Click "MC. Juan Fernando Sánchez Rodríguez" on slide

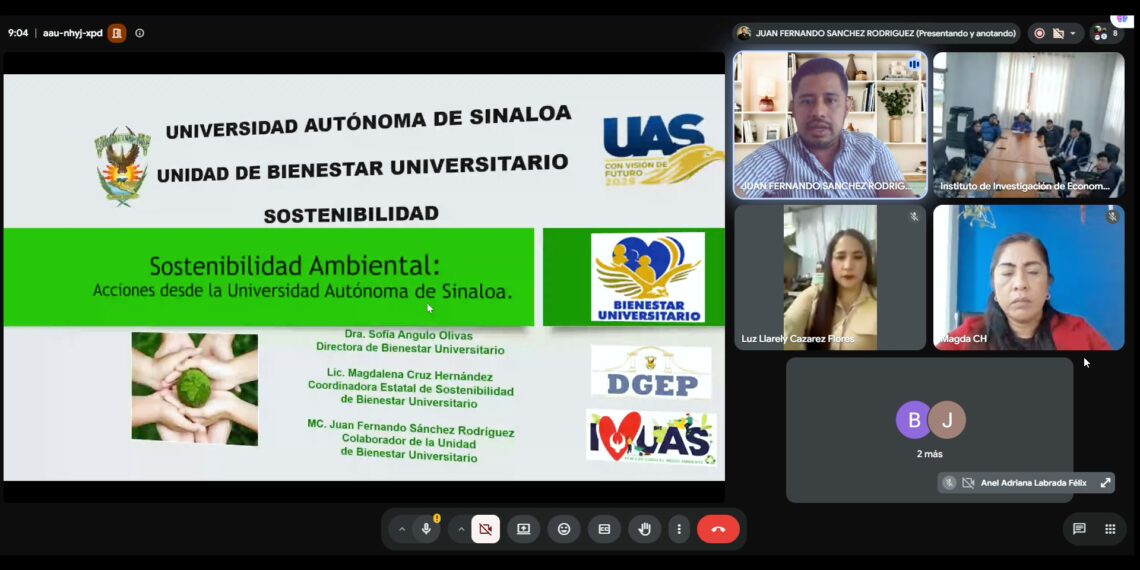[411, 427]
